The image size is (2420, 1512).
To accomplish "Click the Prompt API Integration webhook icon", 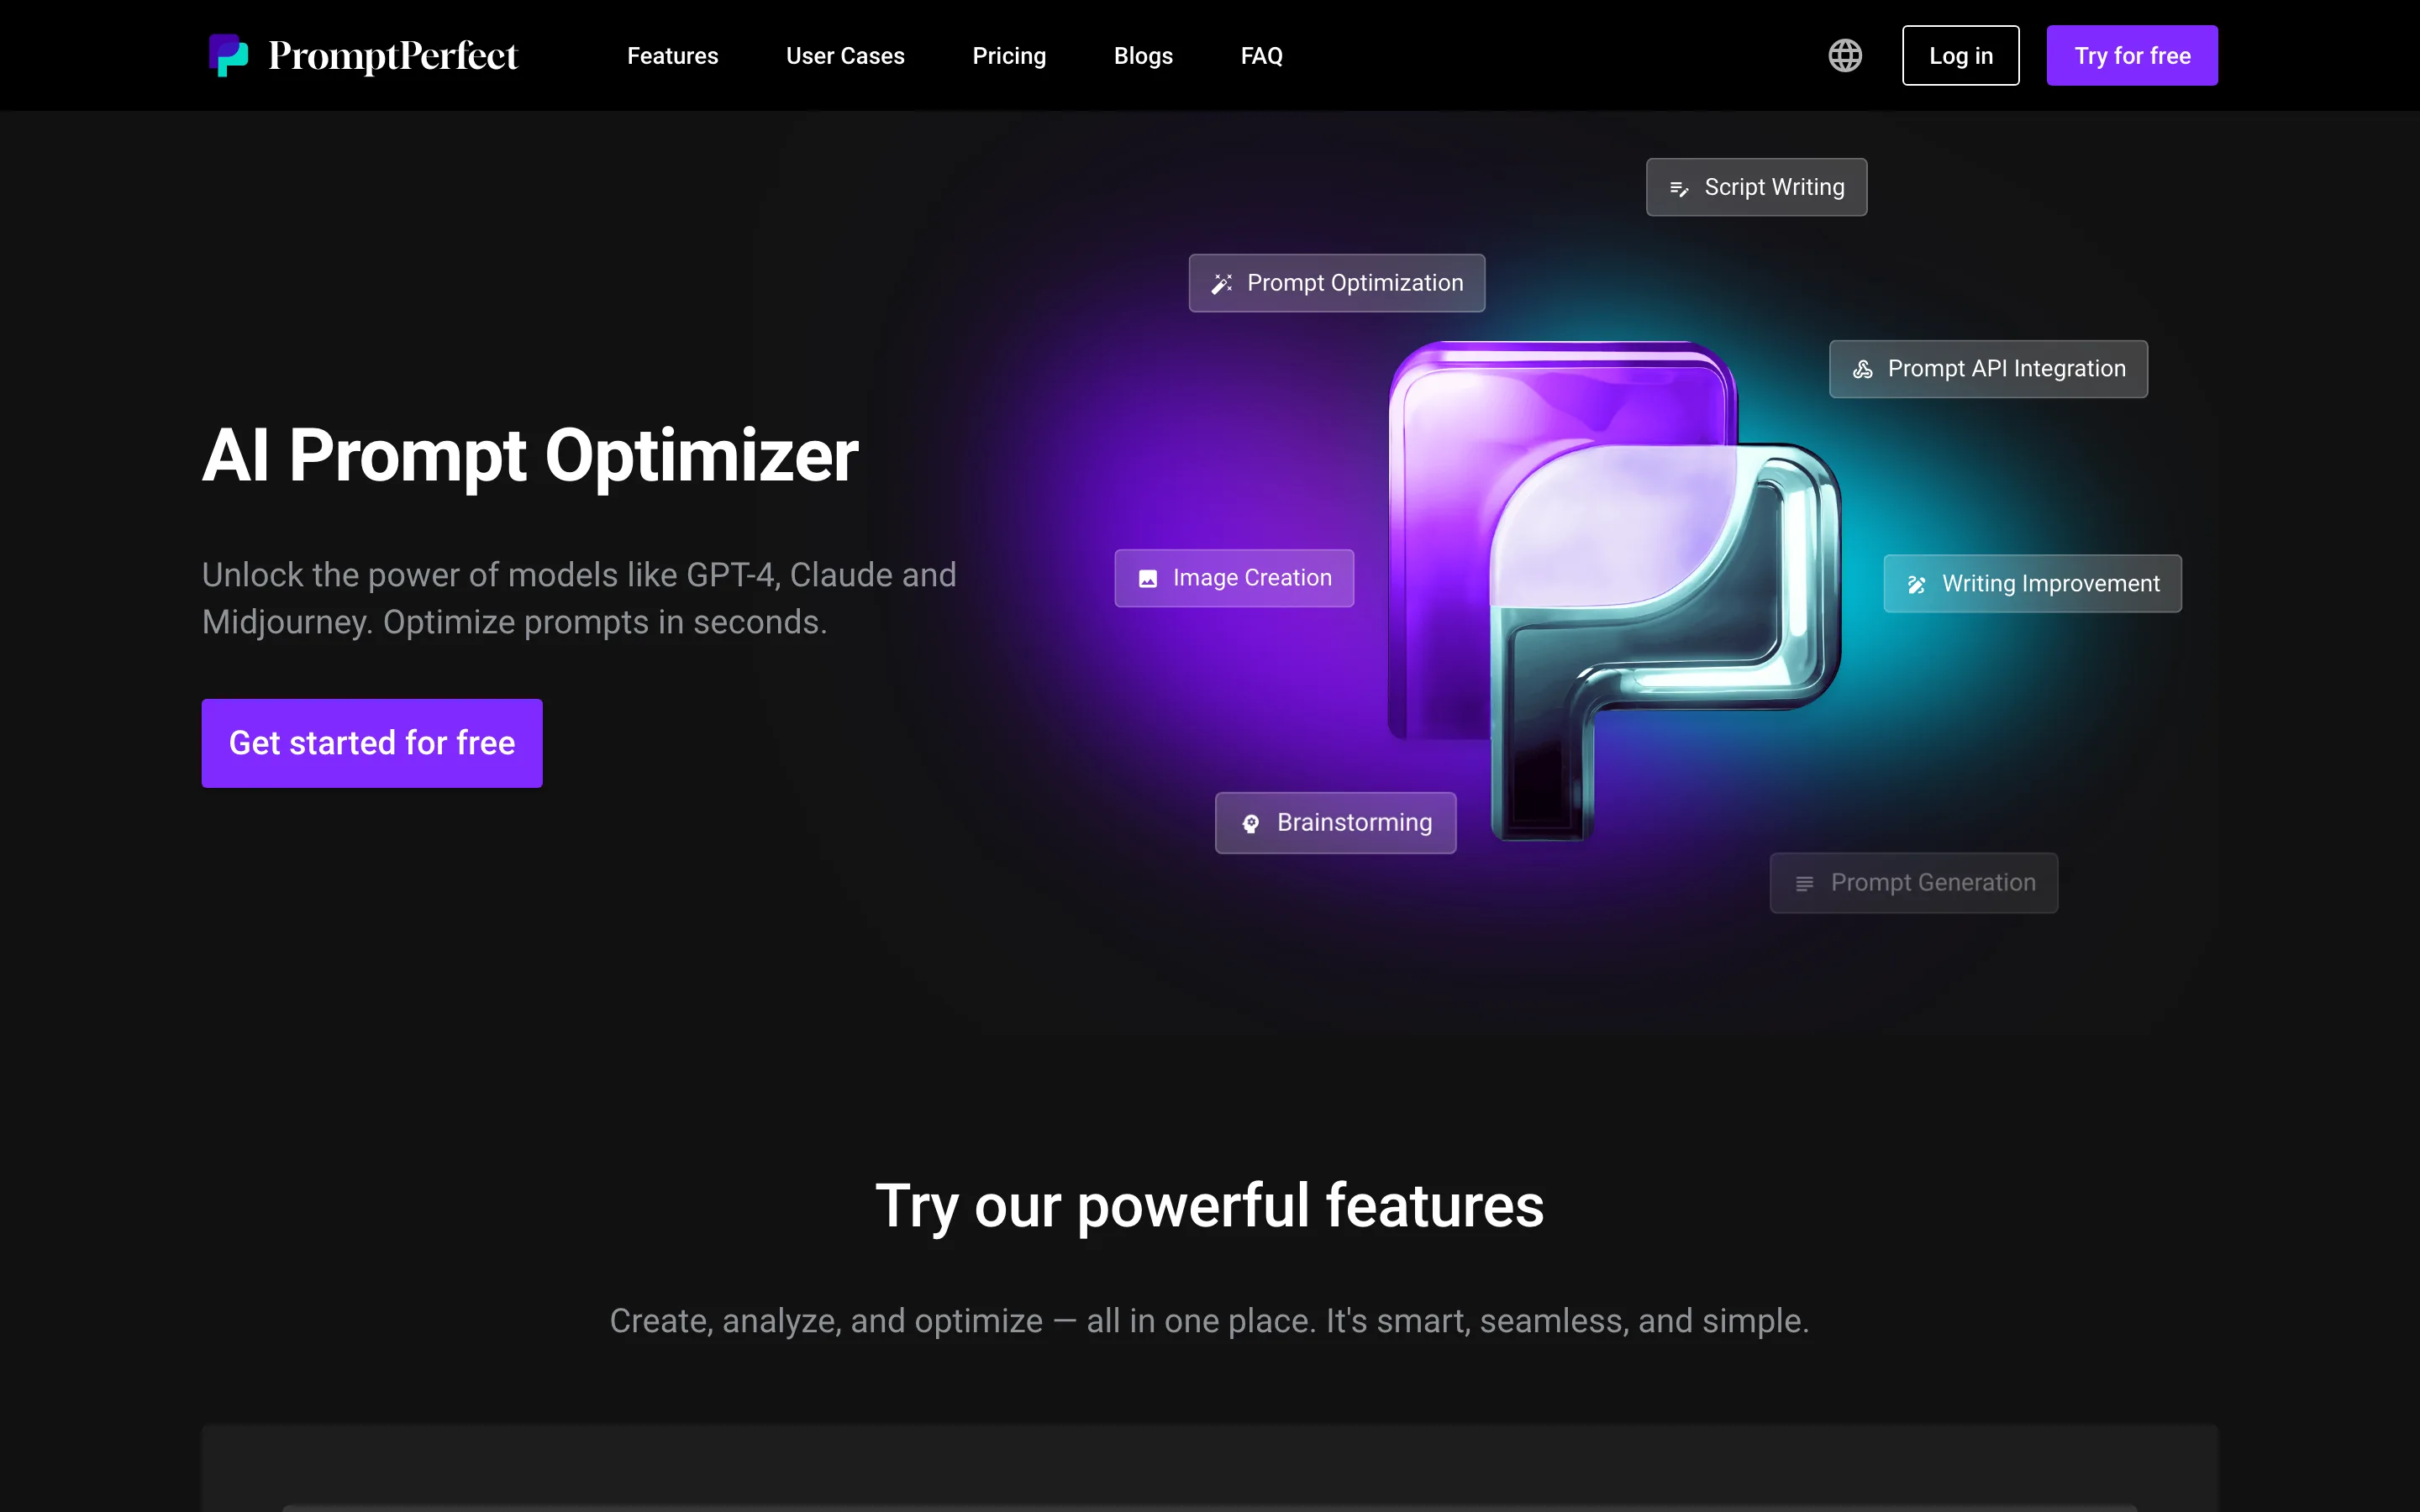I will tap(1862, 369).
